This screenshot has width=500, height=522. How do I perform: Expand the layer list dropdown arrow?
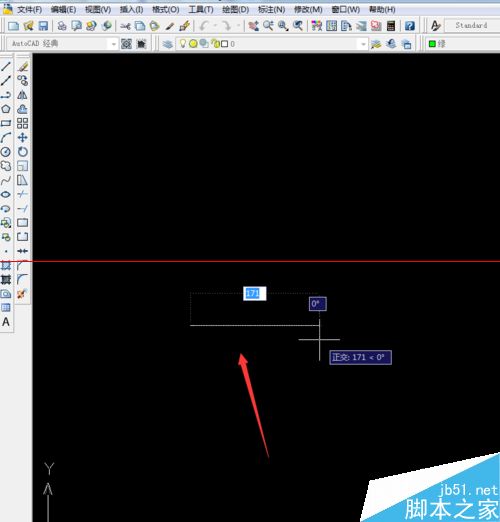(363, 44)
